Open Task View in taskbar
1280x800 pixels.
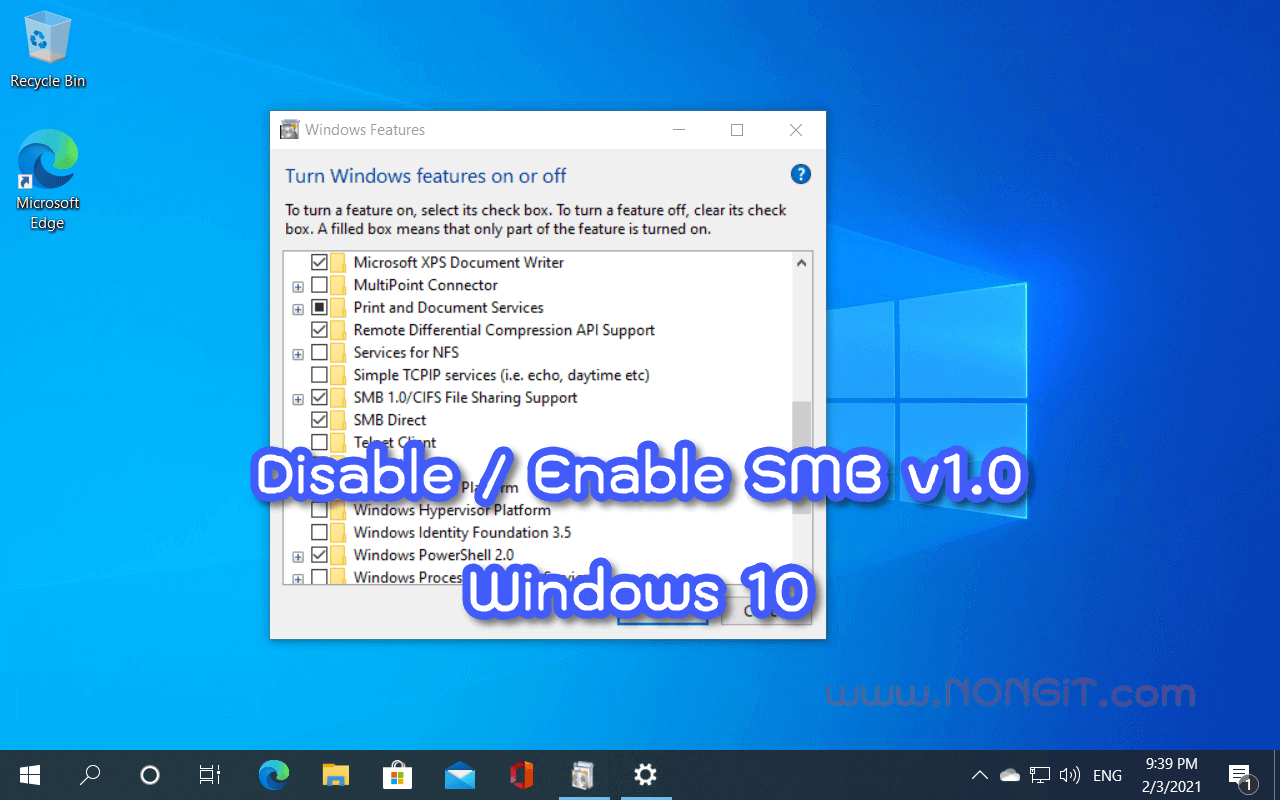pyautogui.click(x=209, y=775)
